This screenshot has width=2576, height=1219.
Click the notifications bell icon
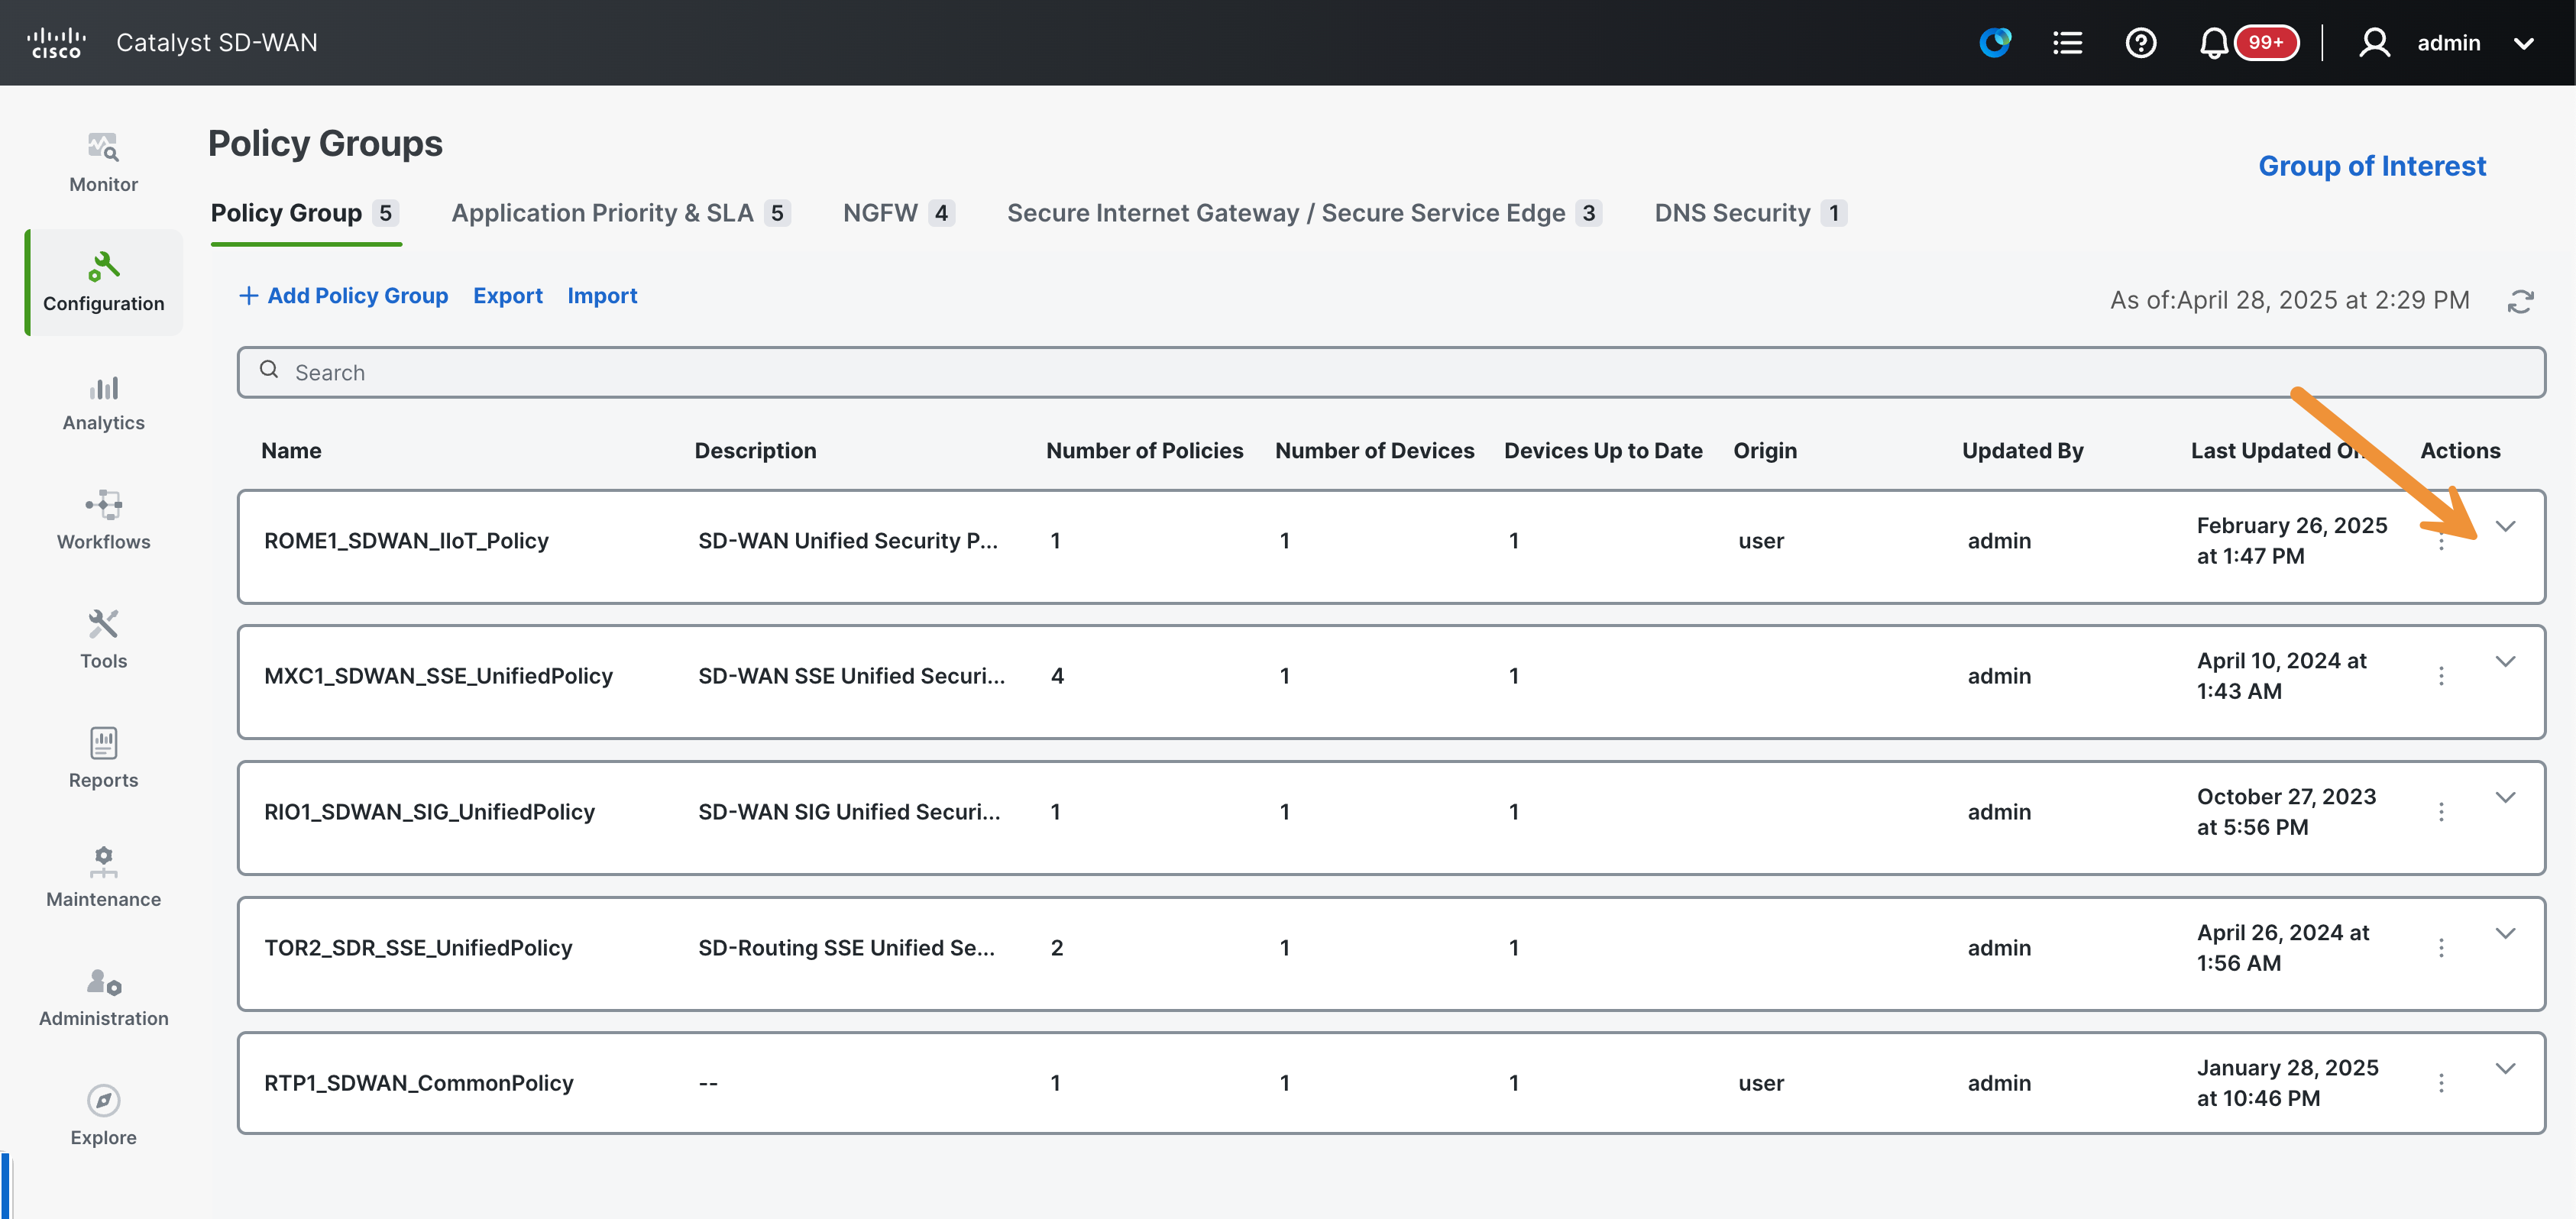click(x=2213, y=43)
